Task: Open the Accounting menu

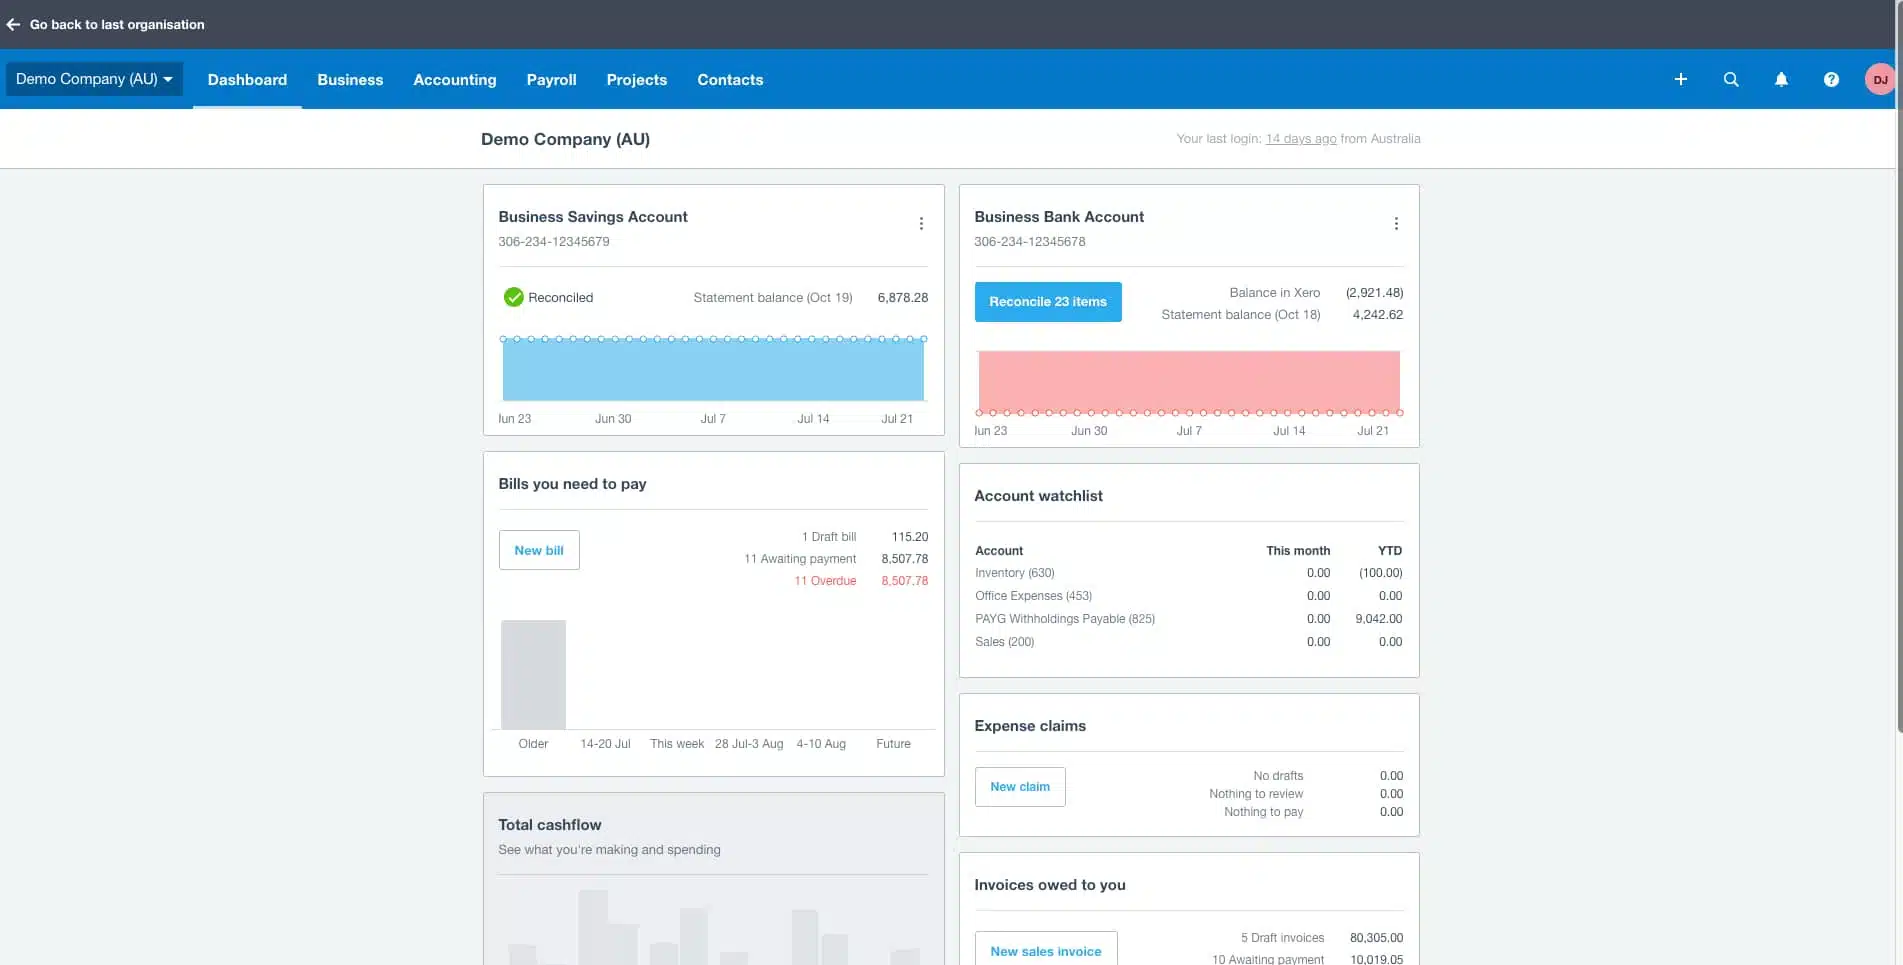Action: point(454,80)
